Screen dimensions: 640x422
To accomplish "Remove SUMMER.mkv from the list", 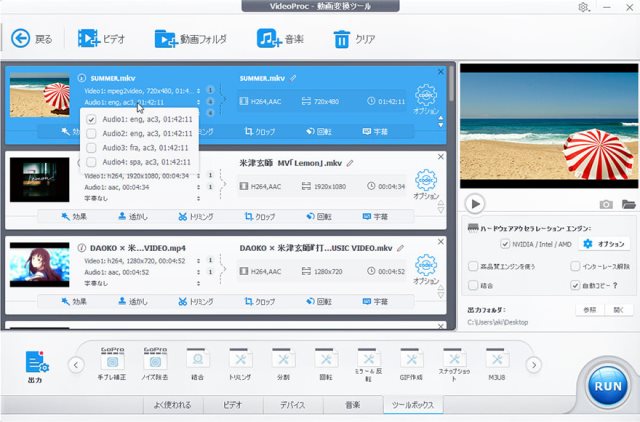I will pyautogui.click(x=441, y=72).
